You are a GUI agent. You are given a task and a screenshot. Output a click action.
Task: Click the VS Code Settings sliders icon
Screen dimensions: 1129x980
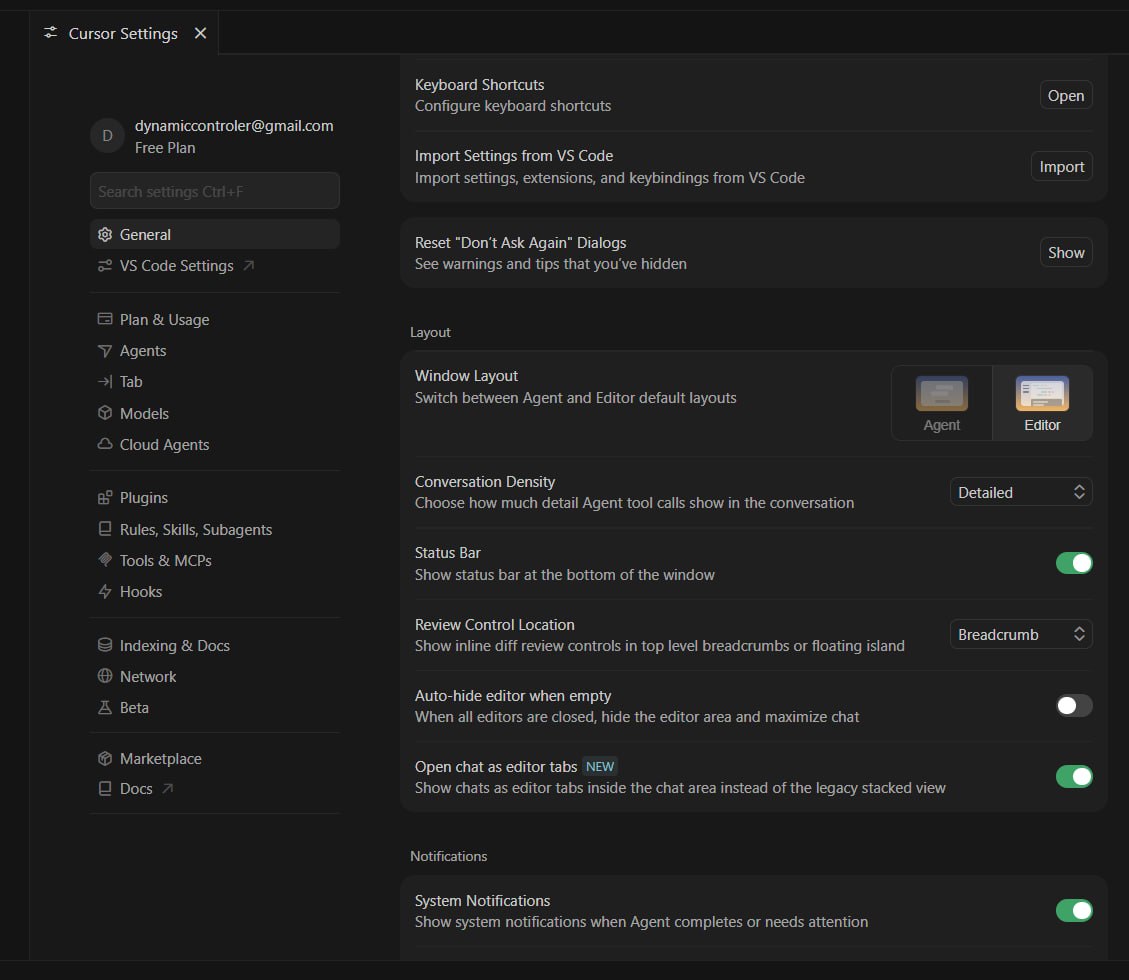pyautogui.click(x=105, y=266)
